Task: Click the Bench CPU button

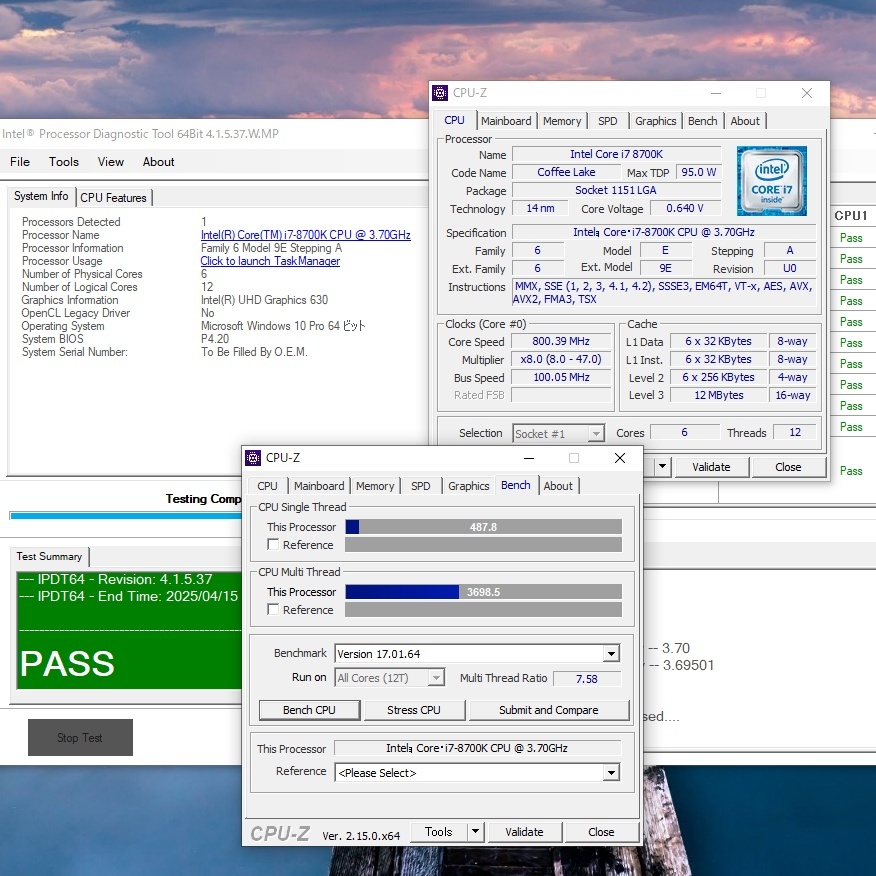Action: [x=309, y=710]
